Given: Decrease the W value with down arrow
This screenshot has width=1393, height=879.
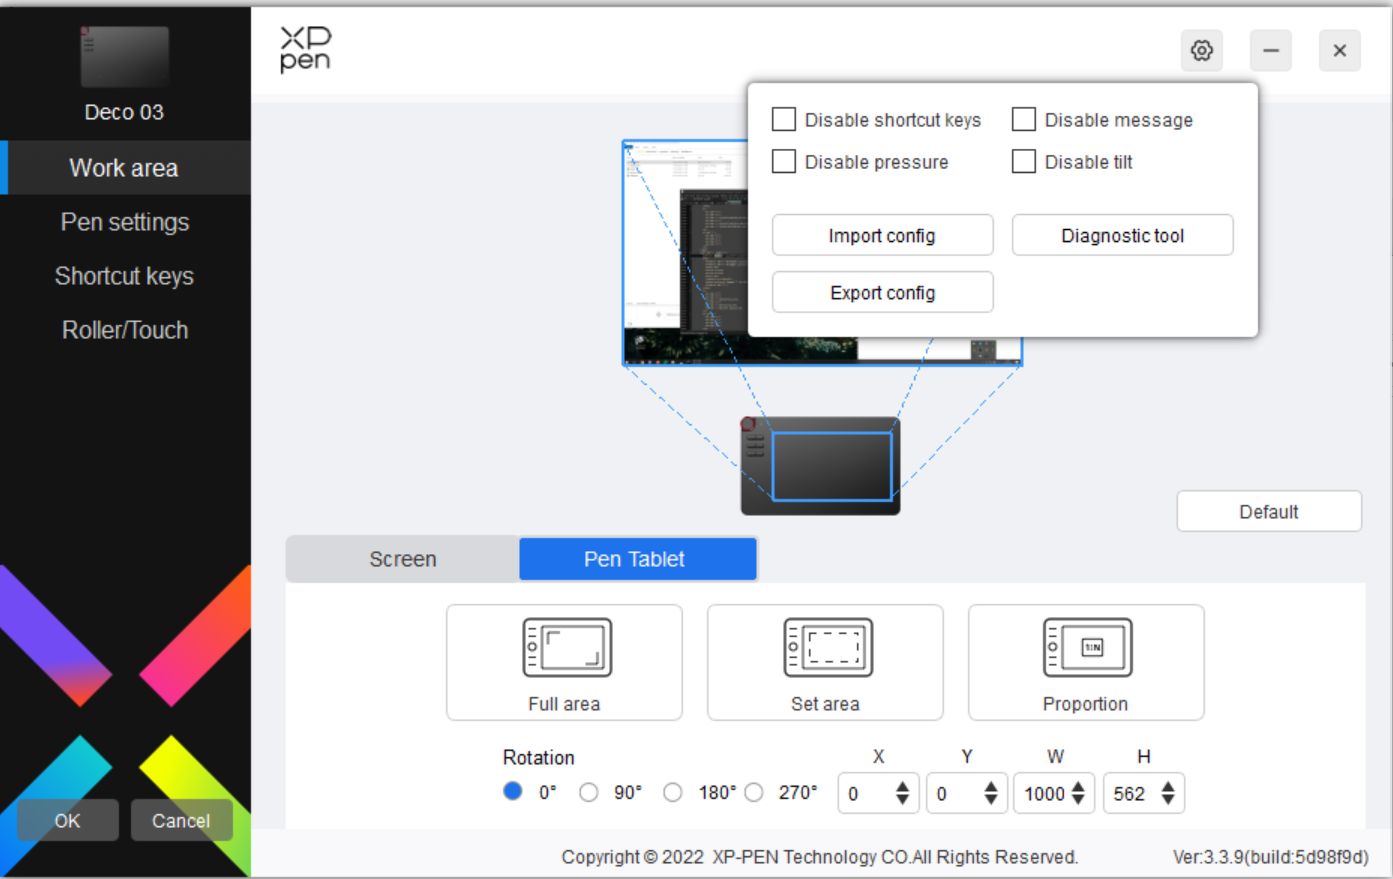Looking at the screenshot, I should click(x=1078, y=800).
